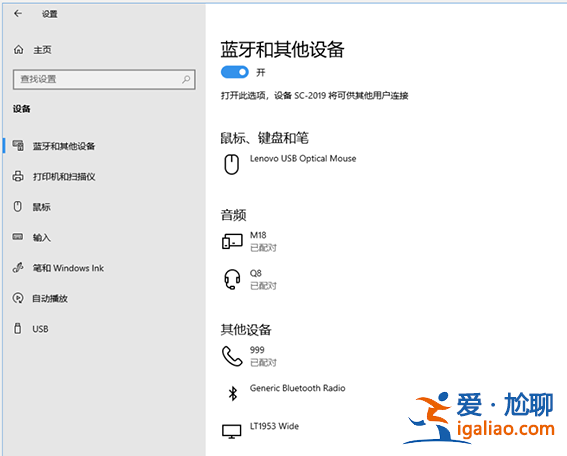The image size is (567, 456).
Task: Open 输入 sidebar page
Action: click(x=42, y=237)
